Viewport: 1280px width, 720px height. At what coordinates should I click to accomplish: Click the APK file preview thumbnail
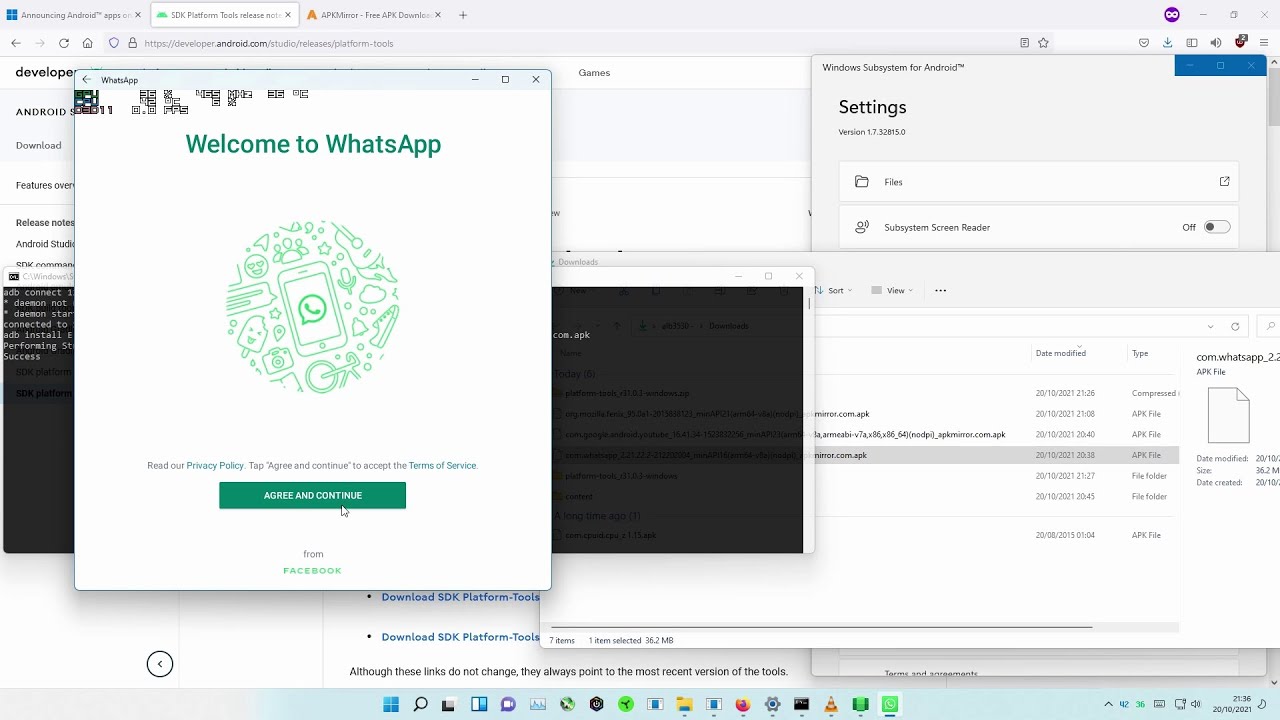tap(1228, 415)
